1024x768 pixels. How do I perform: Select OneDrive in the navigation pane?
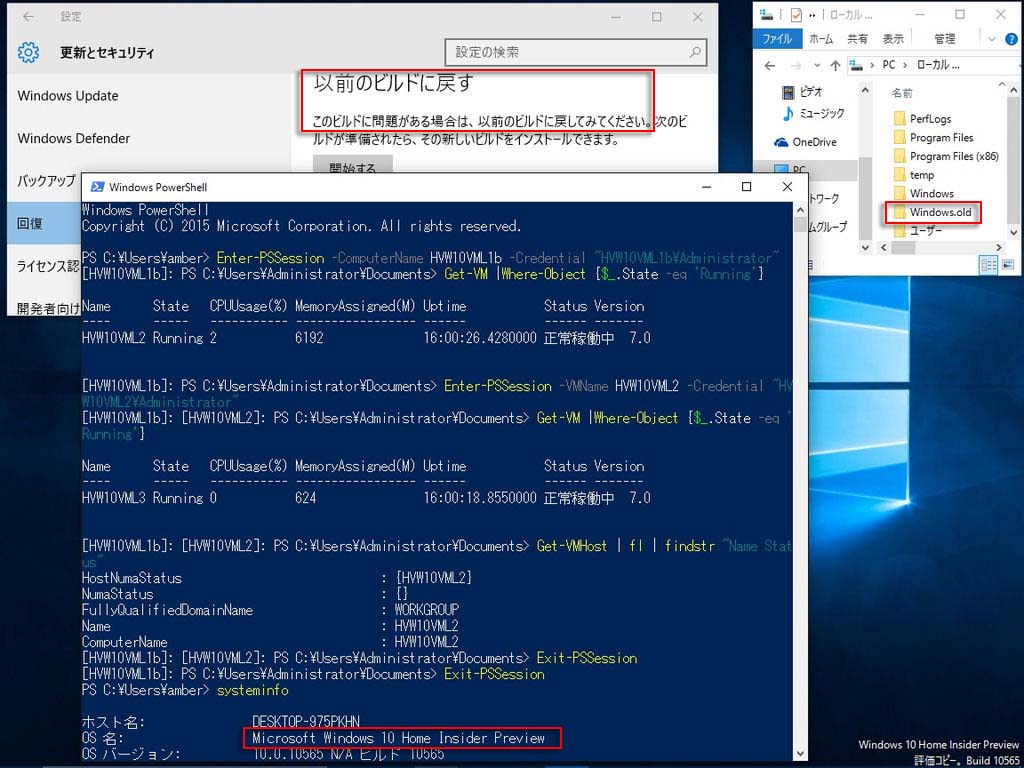(805, 142)
